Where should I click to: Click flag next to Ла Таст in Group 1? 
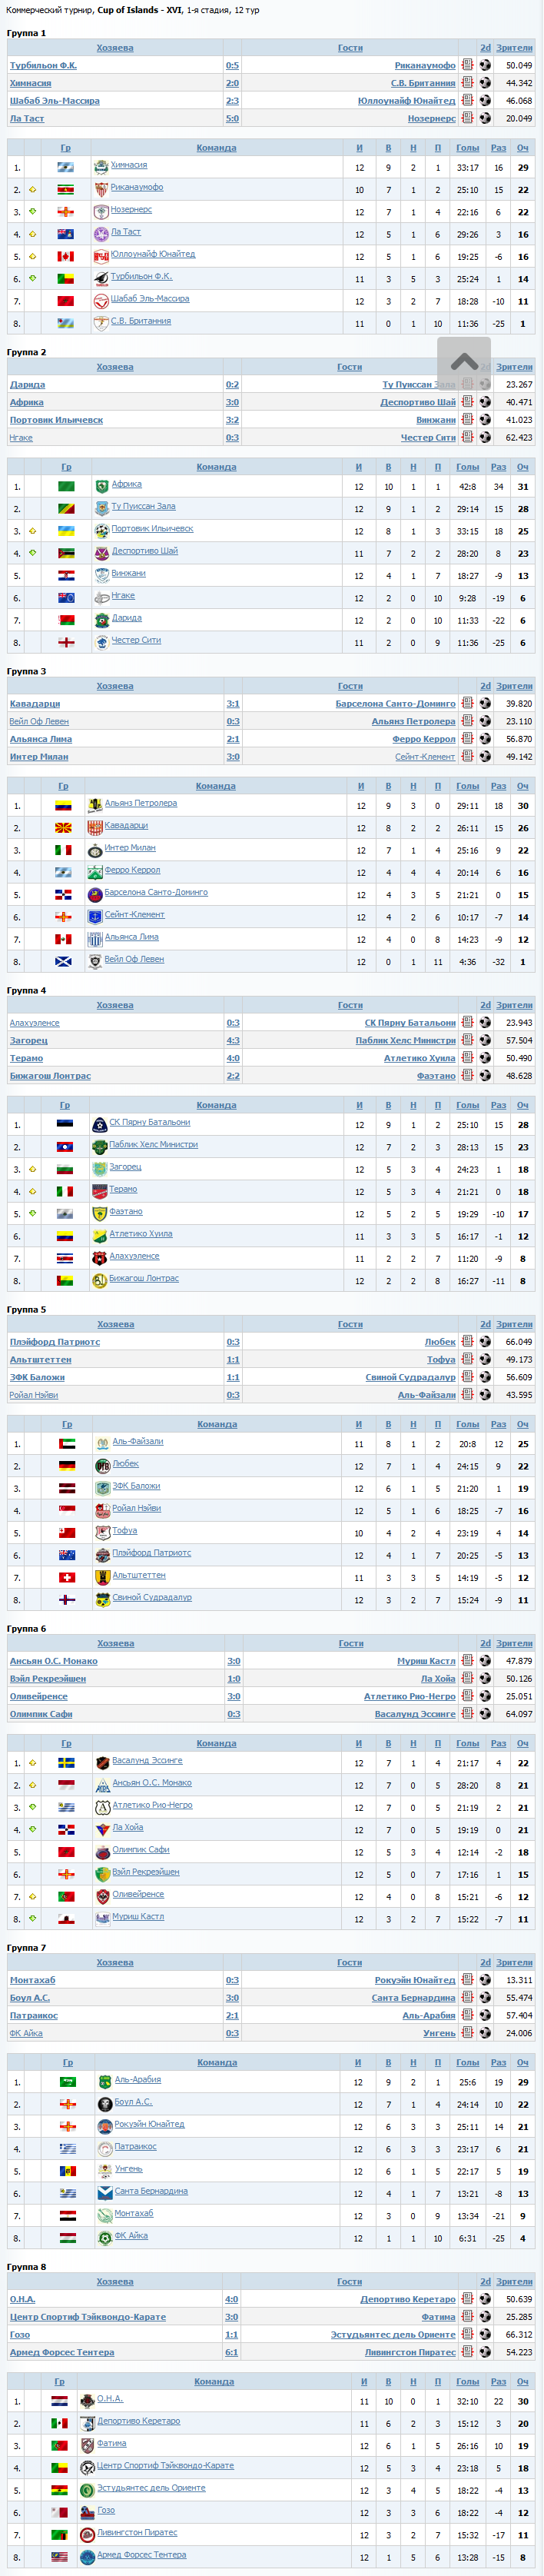pos(66,234)
